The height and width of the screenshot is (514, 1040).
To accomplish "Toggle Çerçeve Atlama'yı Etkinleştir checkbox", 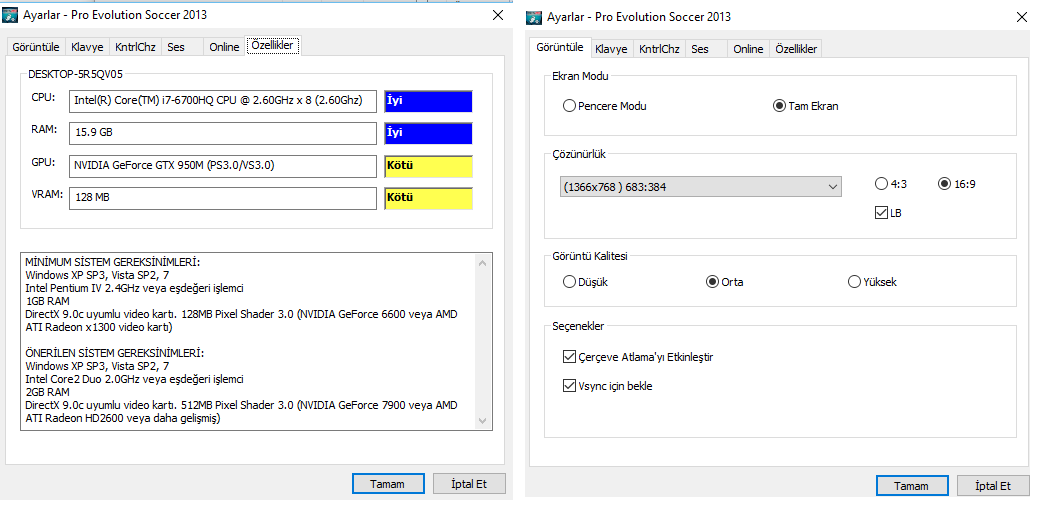I will (x=570, y=357).
